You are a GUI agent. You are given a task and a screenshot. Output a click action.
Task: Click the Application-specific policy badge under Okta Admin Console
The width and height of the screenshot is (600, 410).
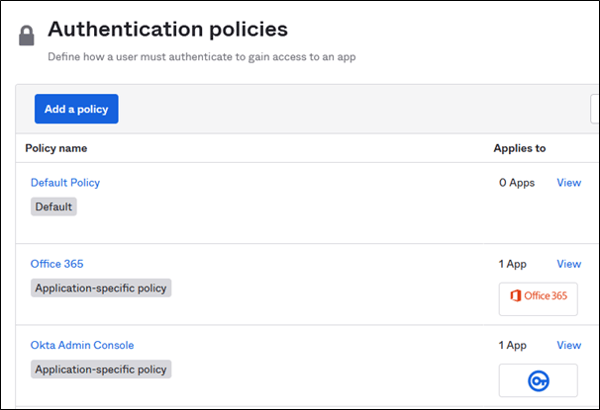click(x=101, y=369)
